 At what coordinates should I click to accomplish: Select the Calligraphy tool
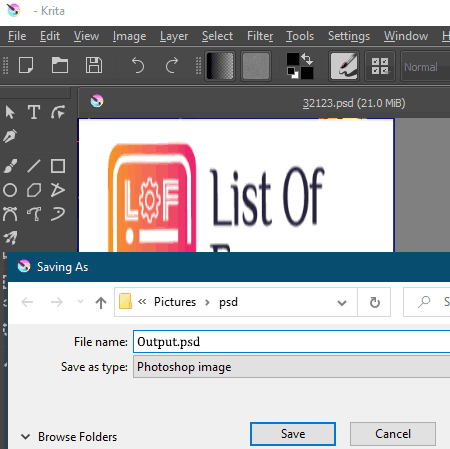coord(10,136)
